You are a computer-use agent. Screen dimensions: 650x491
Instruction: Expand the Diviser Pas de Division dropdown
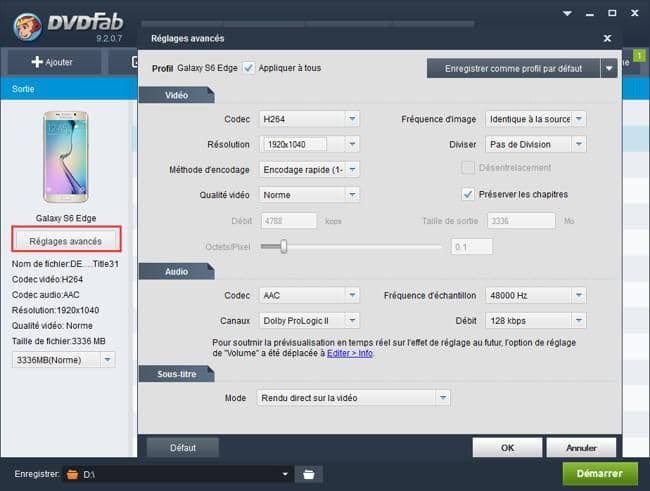point(536,144)
